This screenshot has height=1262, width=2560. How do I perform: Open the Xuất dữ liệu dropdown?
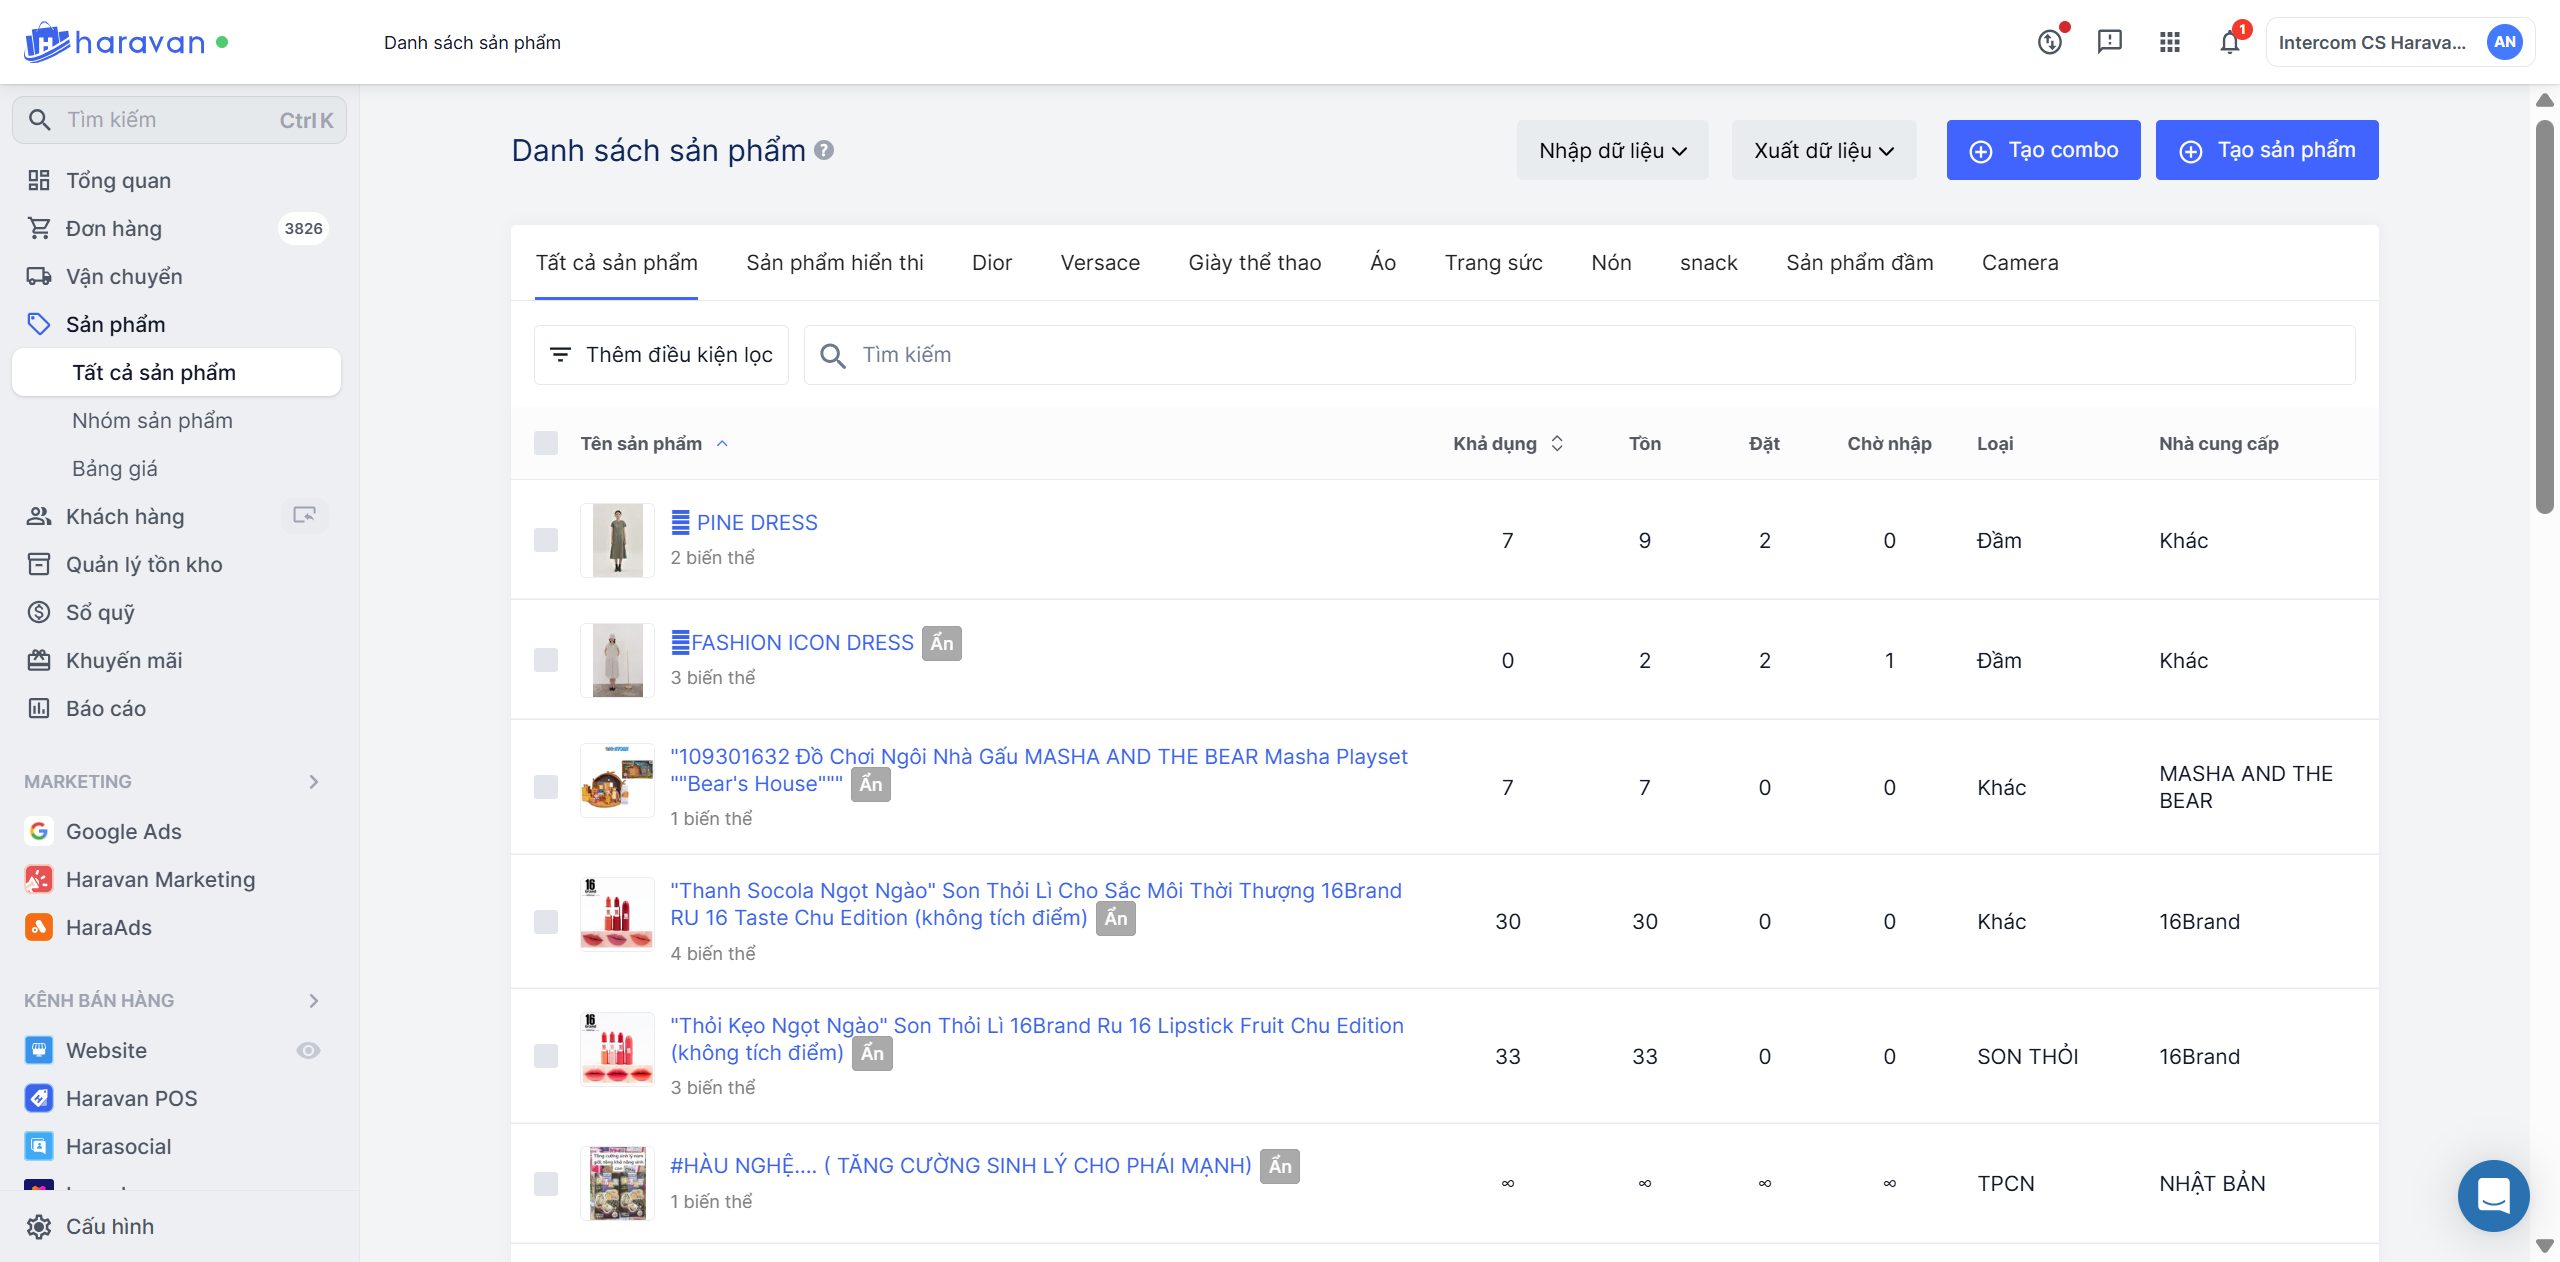pyautogui.click(x=1823, y=150)
